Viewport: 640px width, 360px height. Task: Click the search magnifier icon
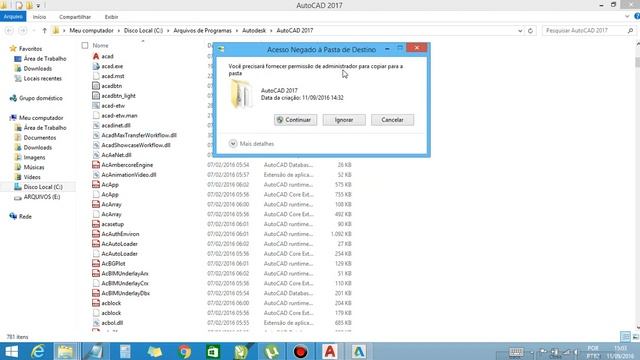pyautogui.click(x=630, y=31)
